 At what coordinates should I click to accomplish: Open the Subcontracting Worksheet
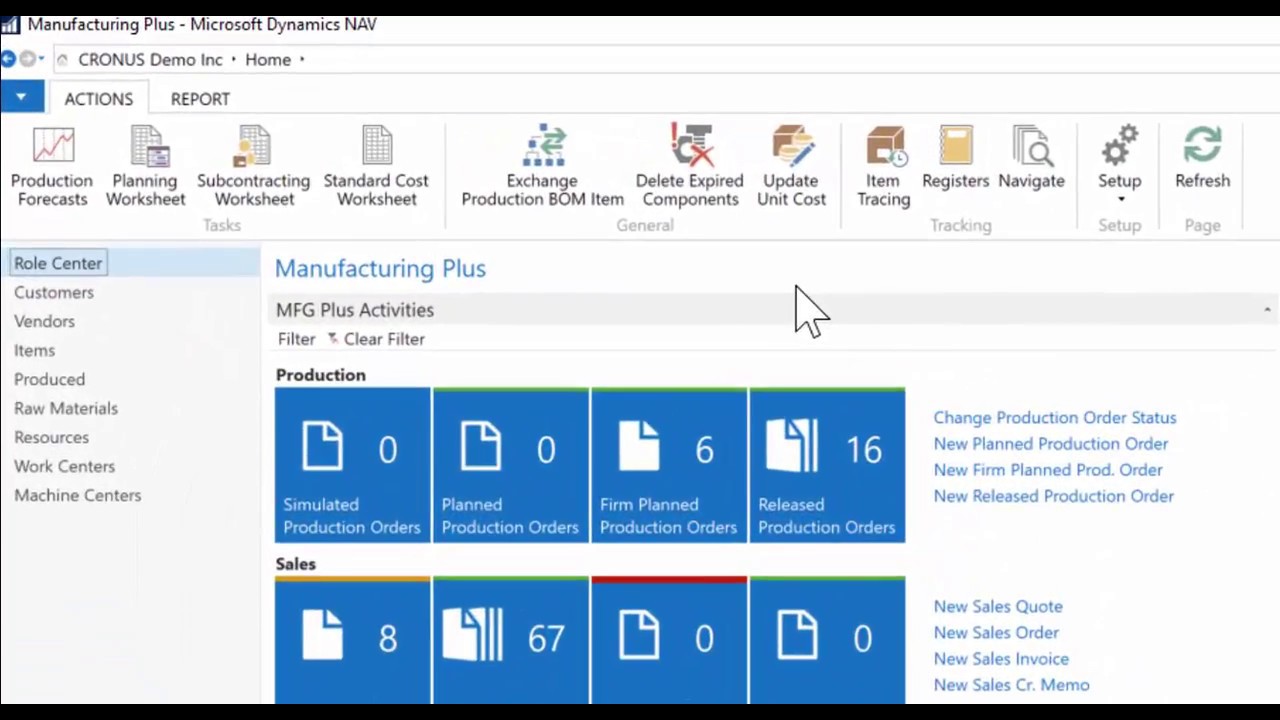[x=253, y=166]
